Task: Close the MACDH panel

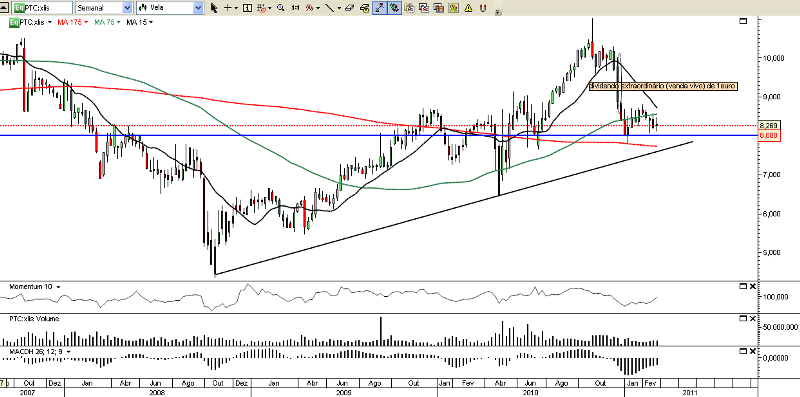Action: click(x=754, y=351)
